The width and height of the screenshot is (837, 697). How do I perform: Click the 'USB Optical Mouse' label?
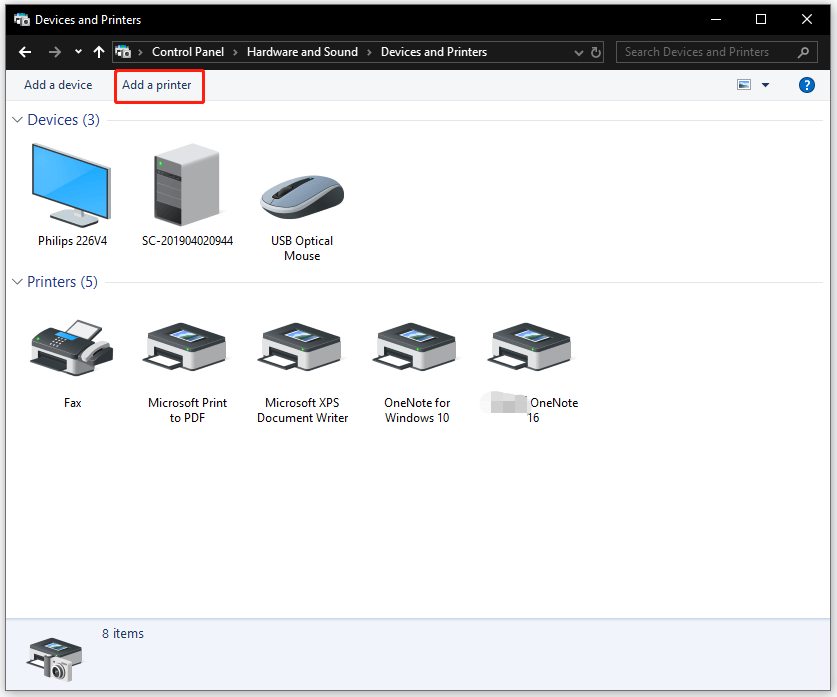tap(302, 248)
